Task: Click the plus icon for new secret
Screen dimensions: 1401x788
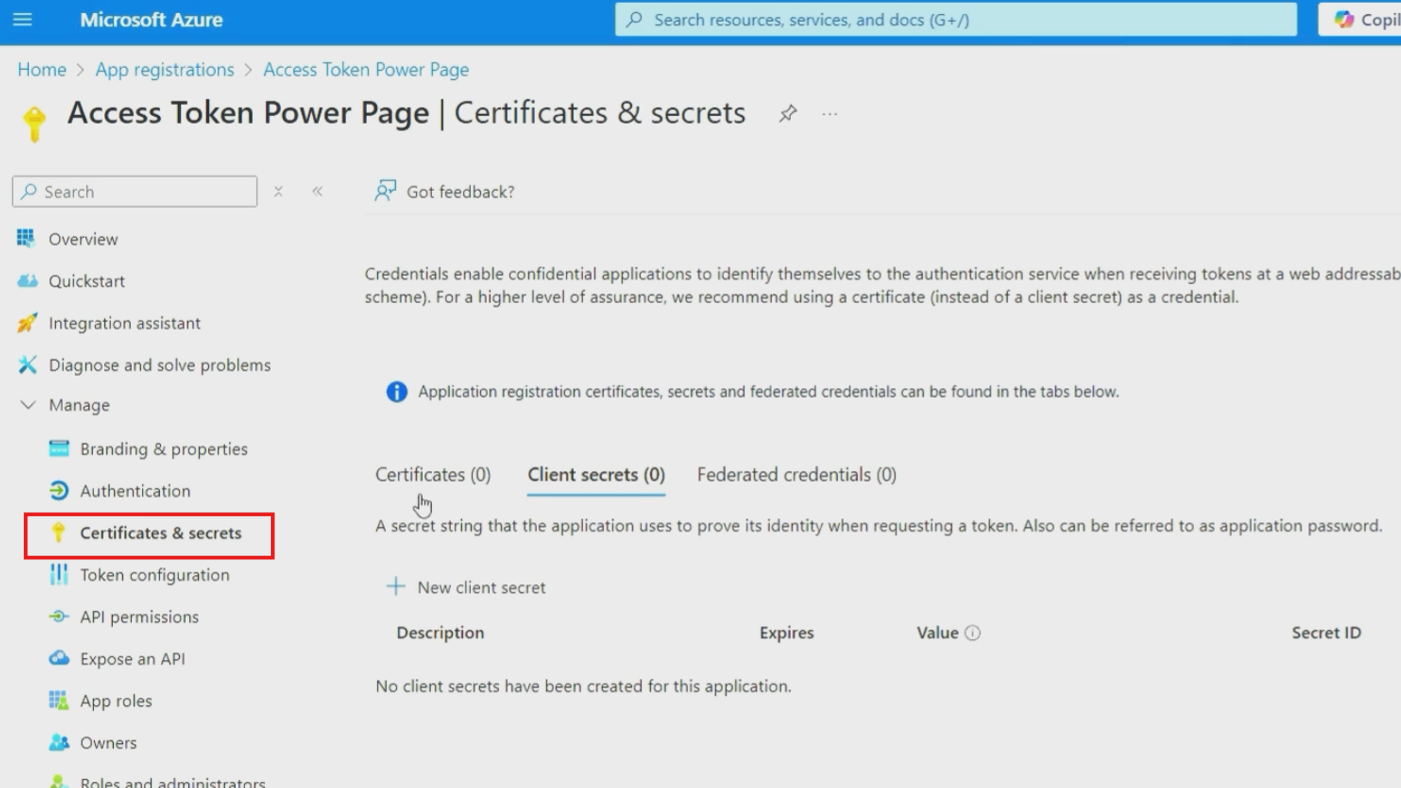Action: tap(396, 587)
